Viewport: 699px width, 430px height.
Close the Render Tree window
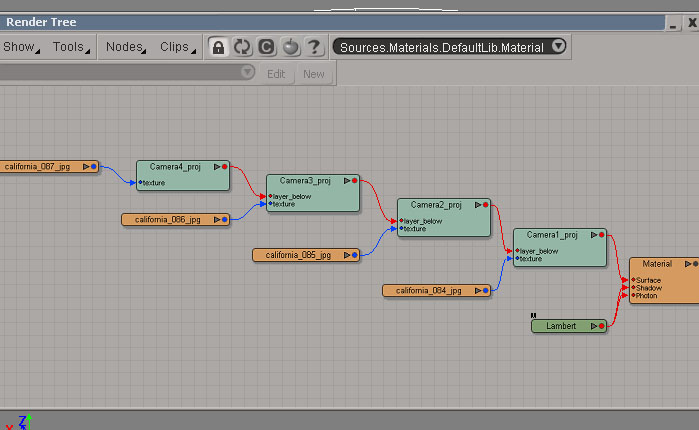692,23
